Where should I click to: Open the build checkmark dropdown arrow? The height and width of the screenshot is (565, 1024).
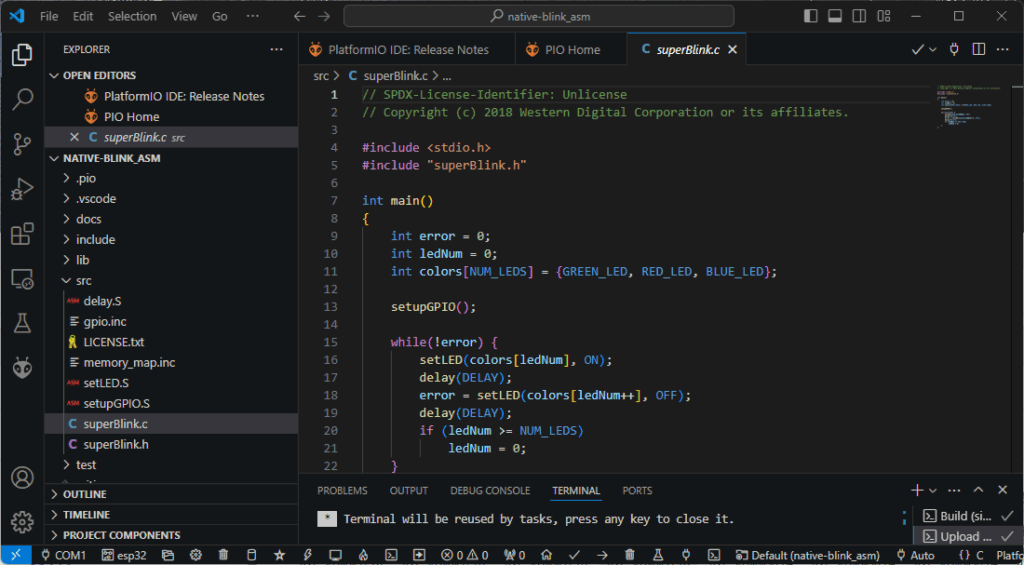[933, 49]
